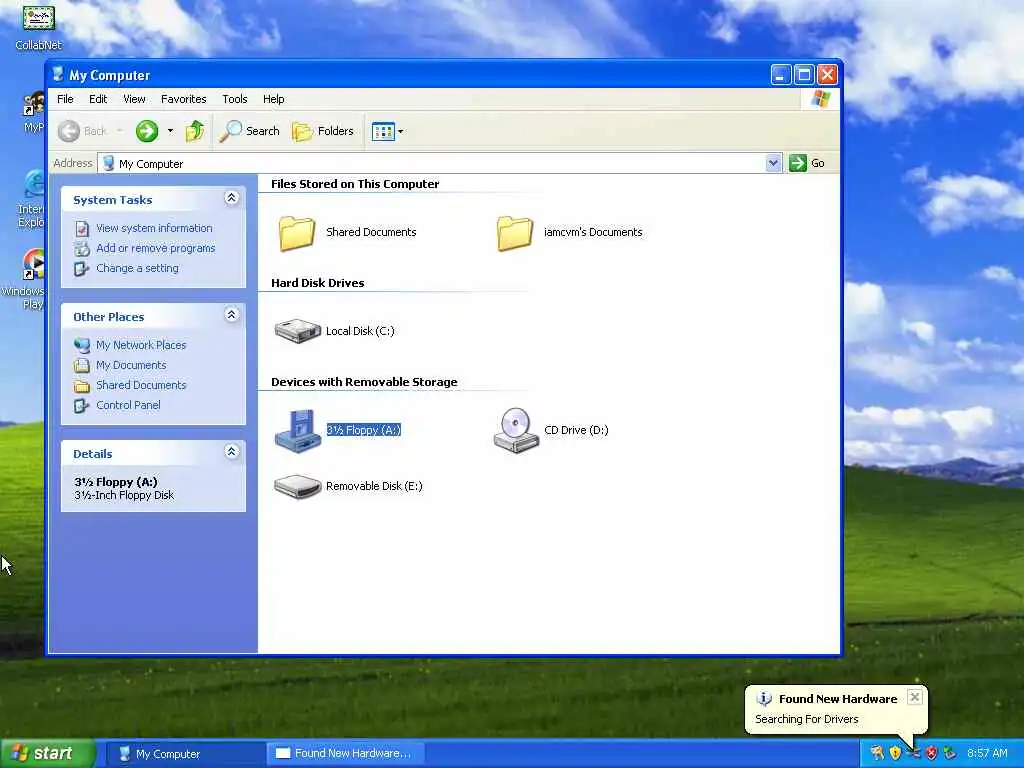Open My Documents in Other Places
This screenshot has height=768, width=1024.
pyautogui.click(x=131, y=365)
